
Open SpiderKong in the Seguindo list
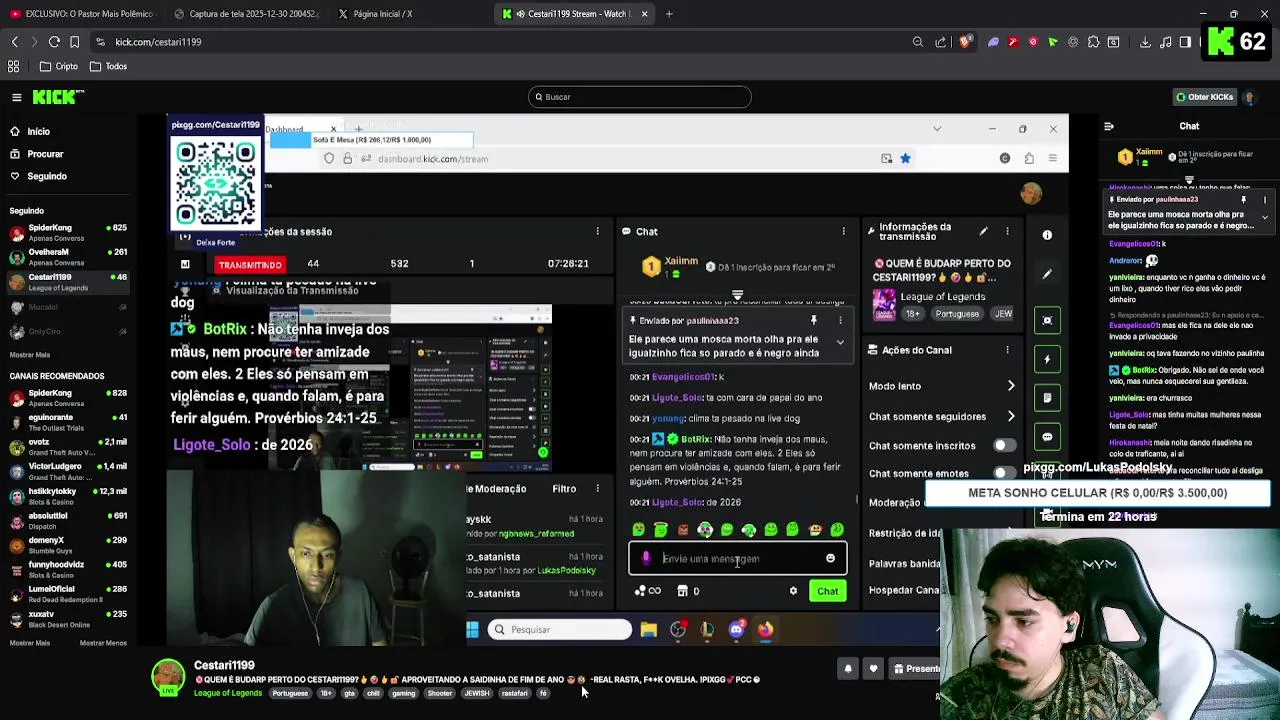66,233
